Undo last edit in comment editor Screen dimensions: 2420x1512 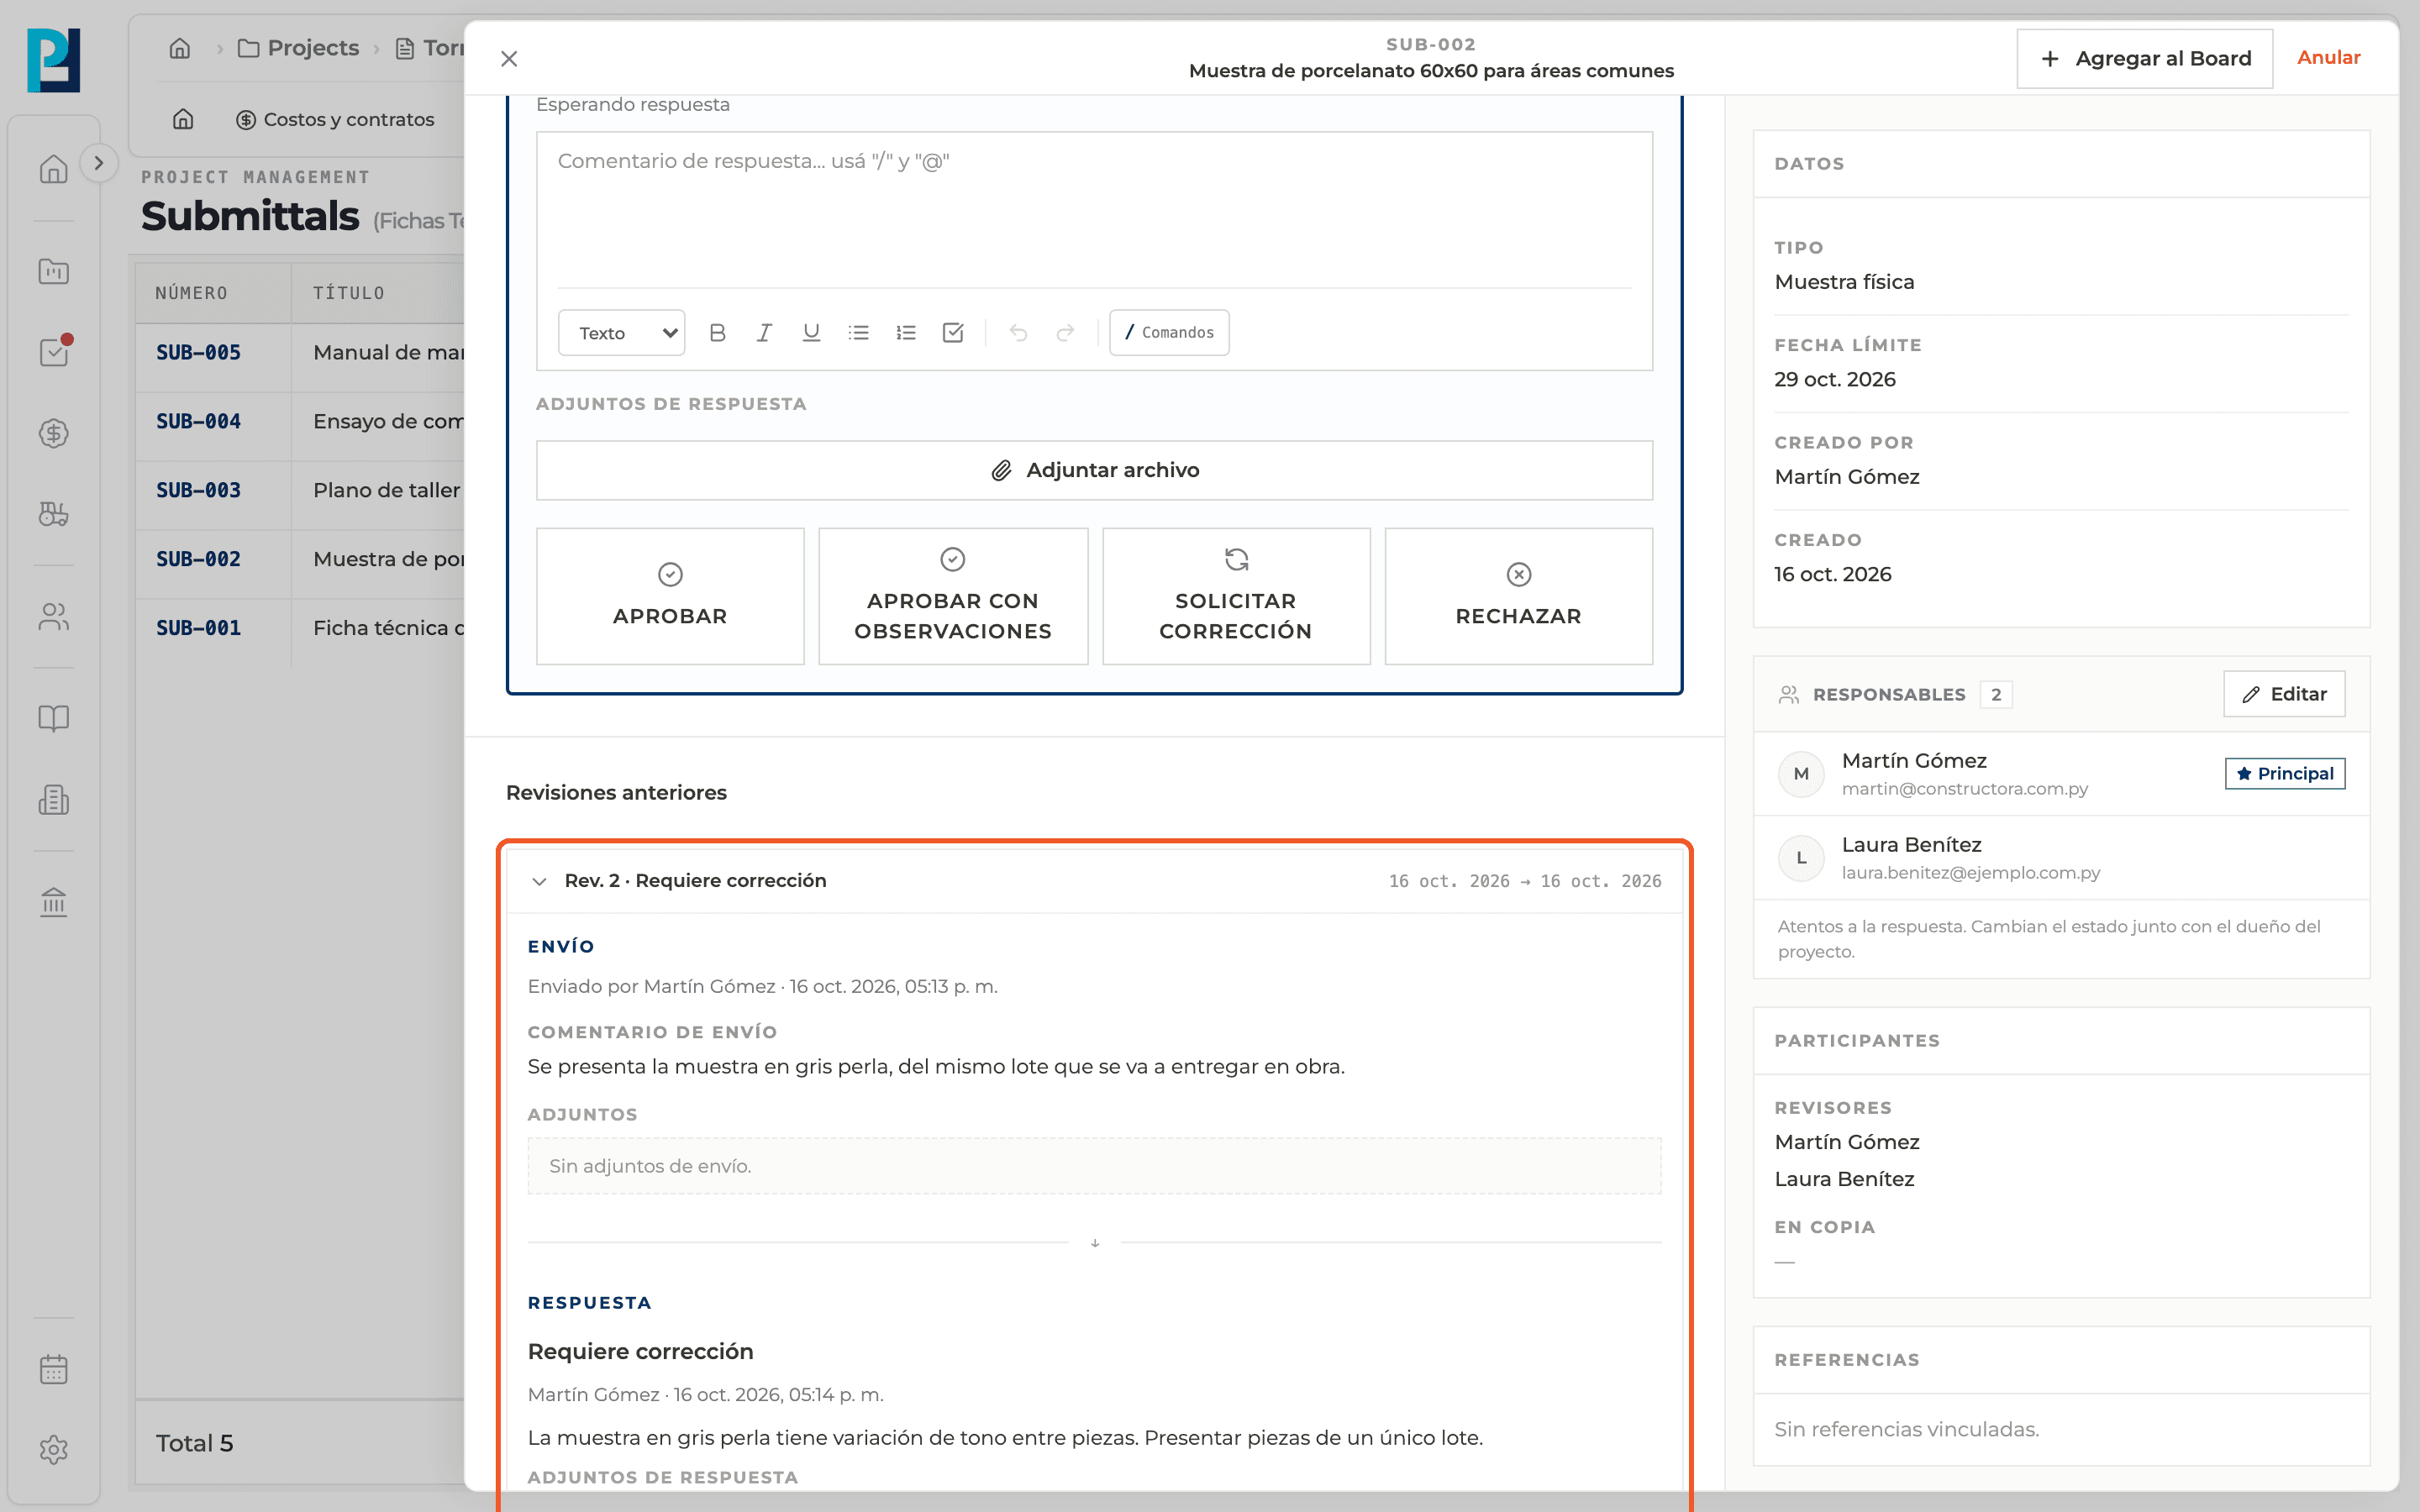tap(1018, 333)
